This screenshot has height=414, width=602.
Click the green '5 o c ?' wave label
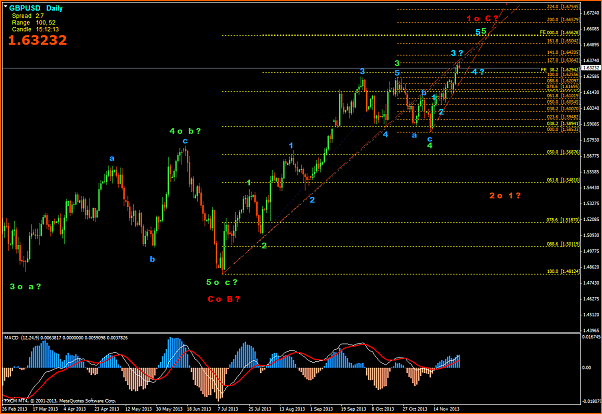(222, 282)
